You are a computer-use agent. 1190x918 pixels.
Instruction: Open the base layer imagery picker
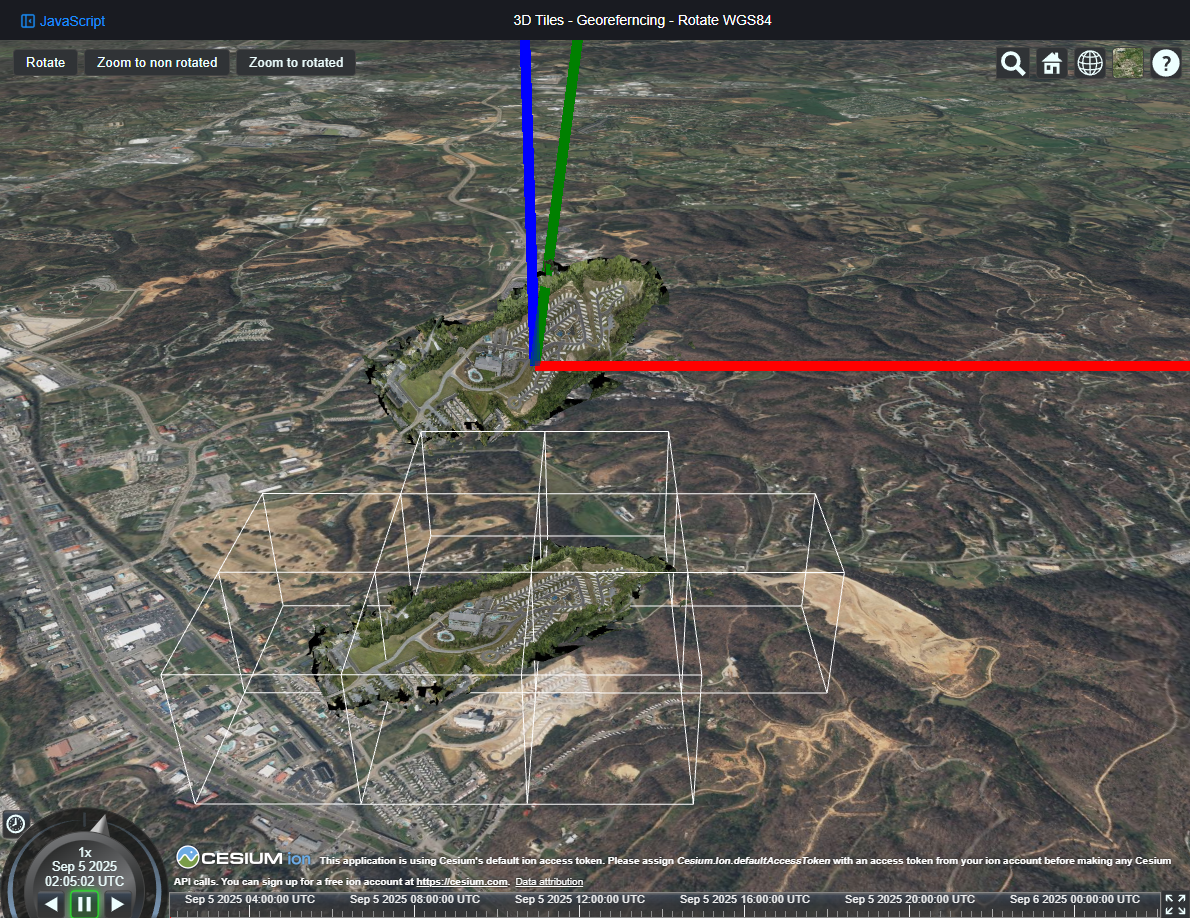[1128, 63]
